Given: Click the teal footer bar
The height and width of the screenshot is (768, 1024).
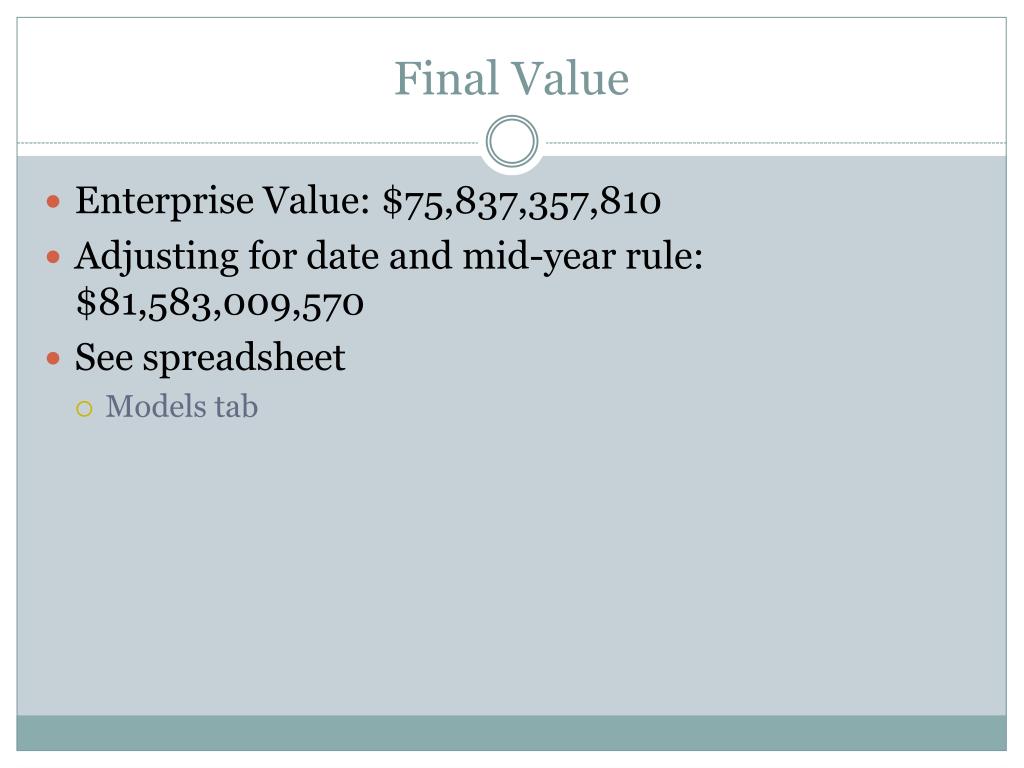Looking at the screenshot, I should [x=511, y=733].
